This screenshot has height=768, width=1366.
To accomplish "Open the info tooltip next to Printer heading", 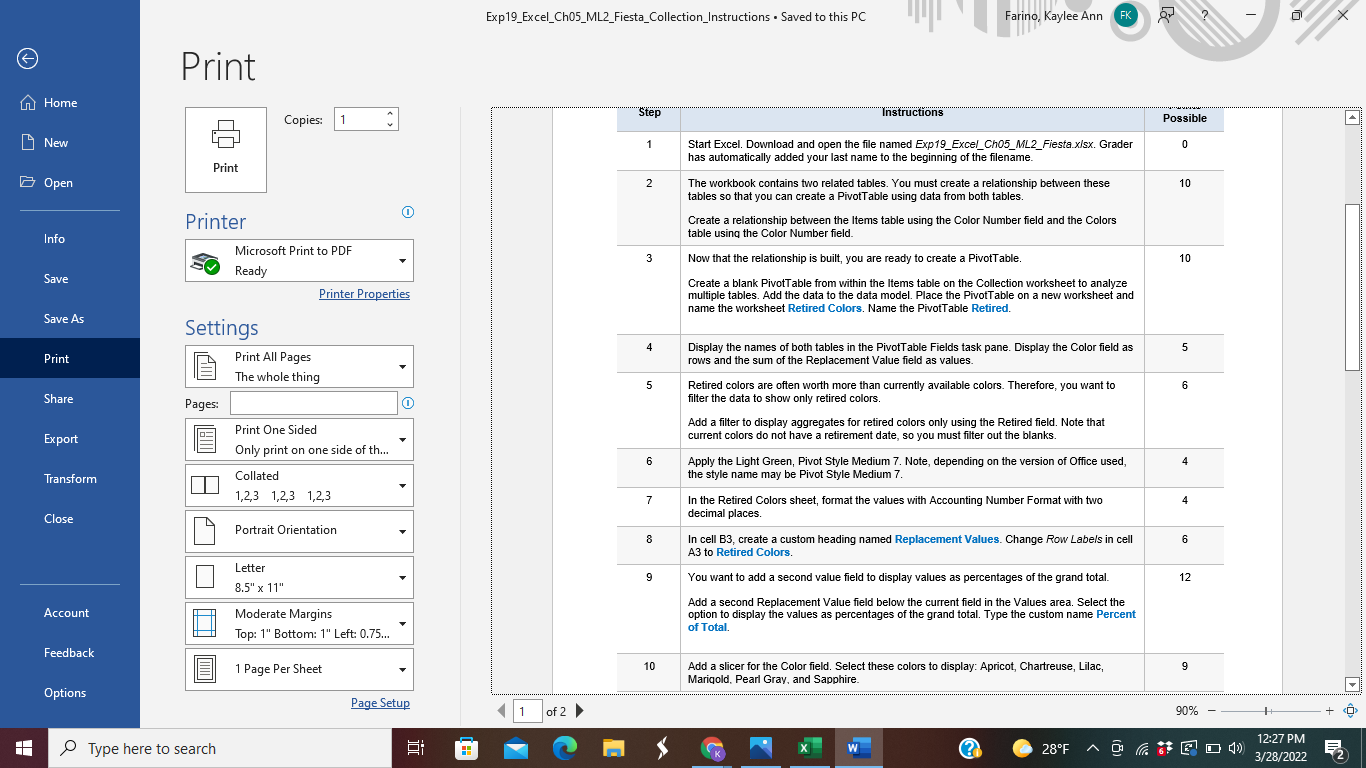I will (x=407, y=212).
